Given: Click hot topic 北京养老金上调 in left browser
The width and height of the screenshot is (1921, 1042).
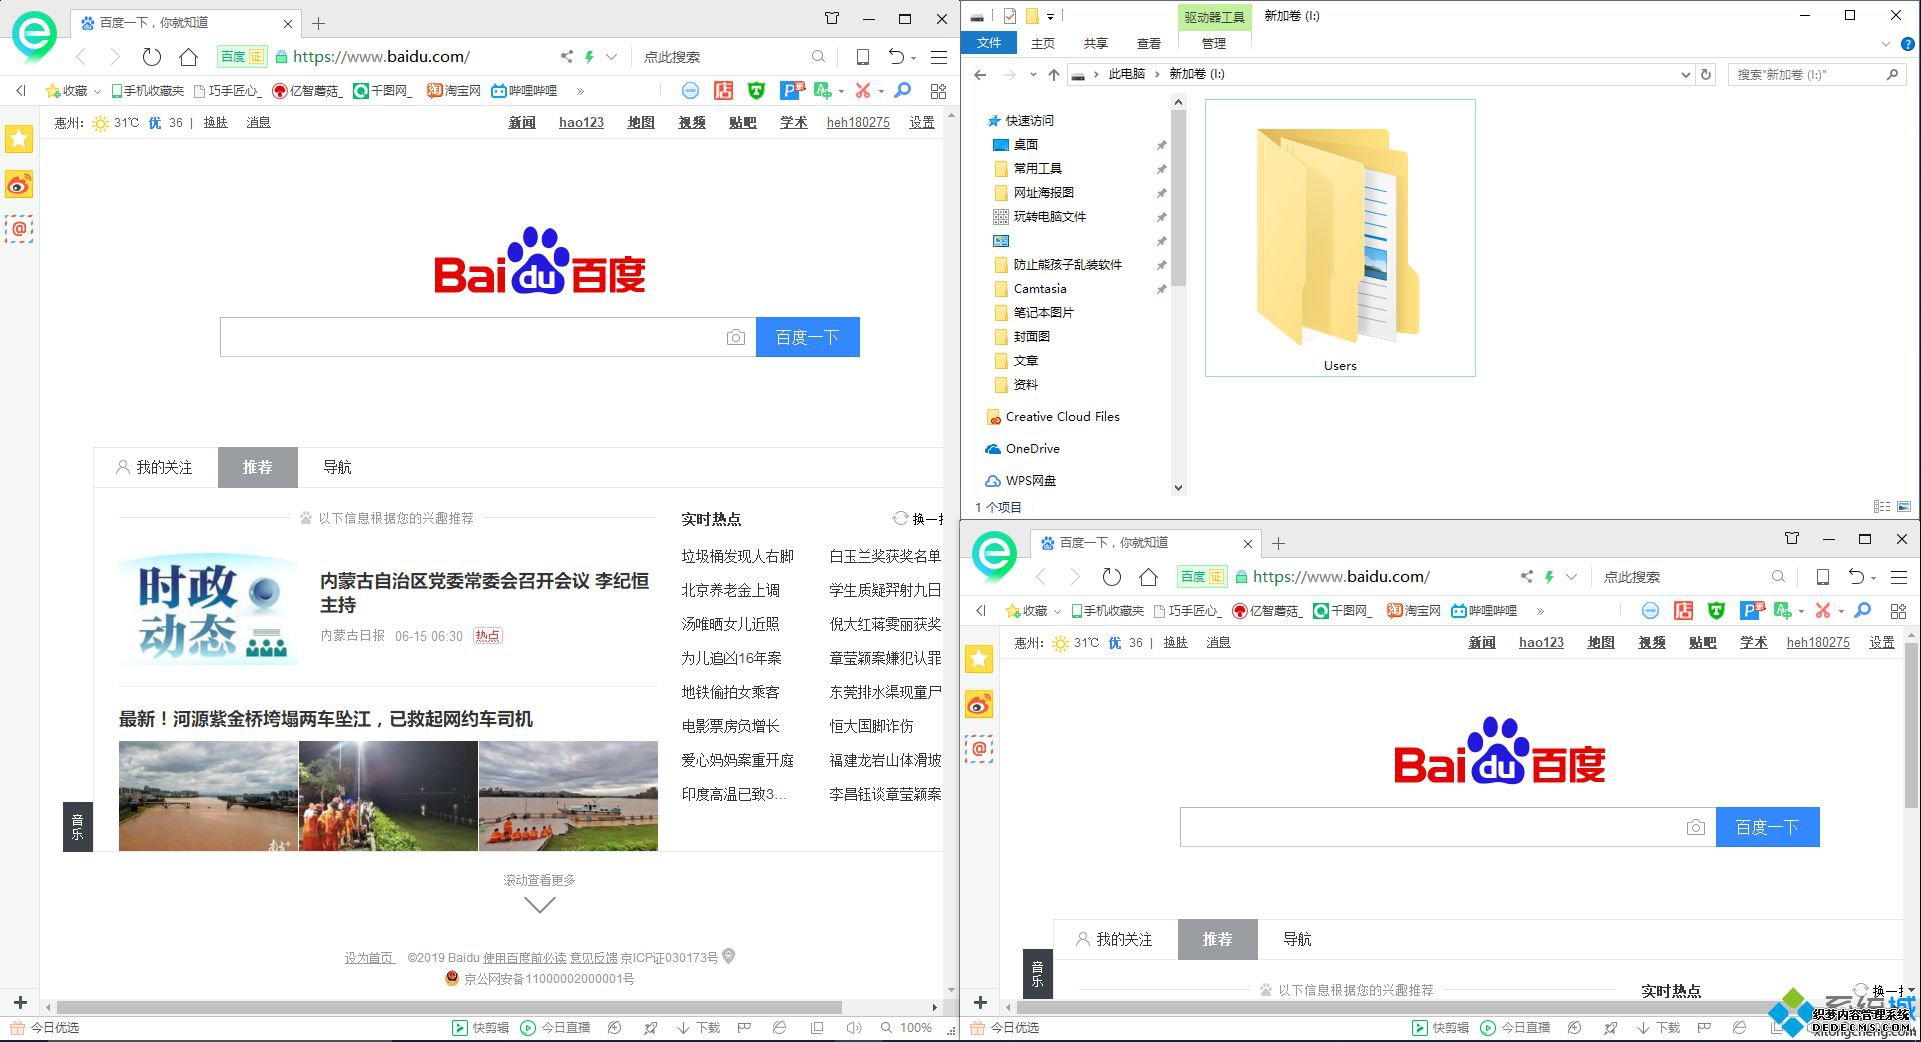Looking at the screenshot, I should 731,590.
